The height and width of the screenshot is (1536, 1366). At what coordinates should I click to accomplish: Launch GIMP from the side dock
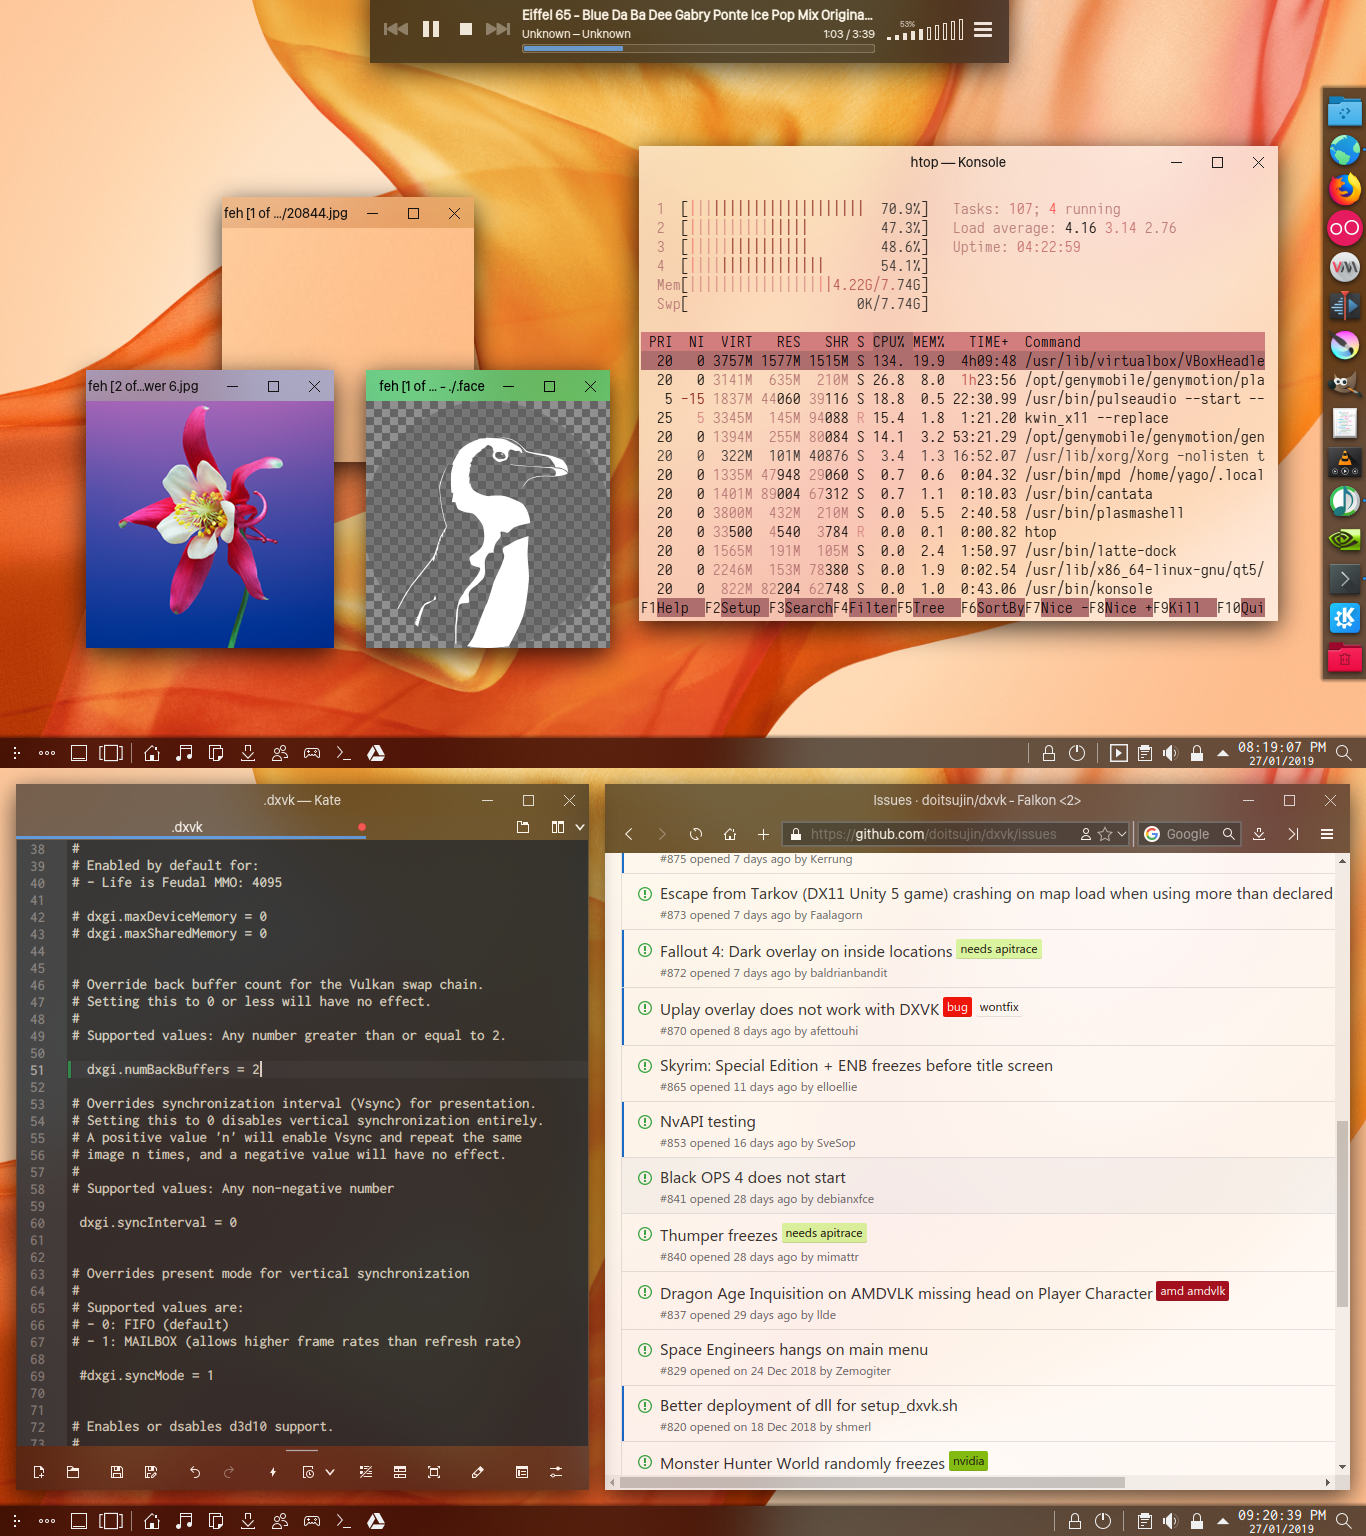[x=1345, y=383]
